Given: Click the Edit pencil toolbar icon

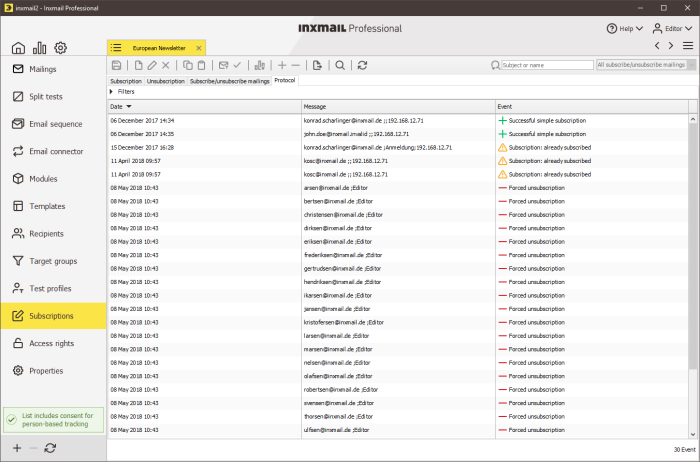Looking at the screenshot, I should (152, 65).
